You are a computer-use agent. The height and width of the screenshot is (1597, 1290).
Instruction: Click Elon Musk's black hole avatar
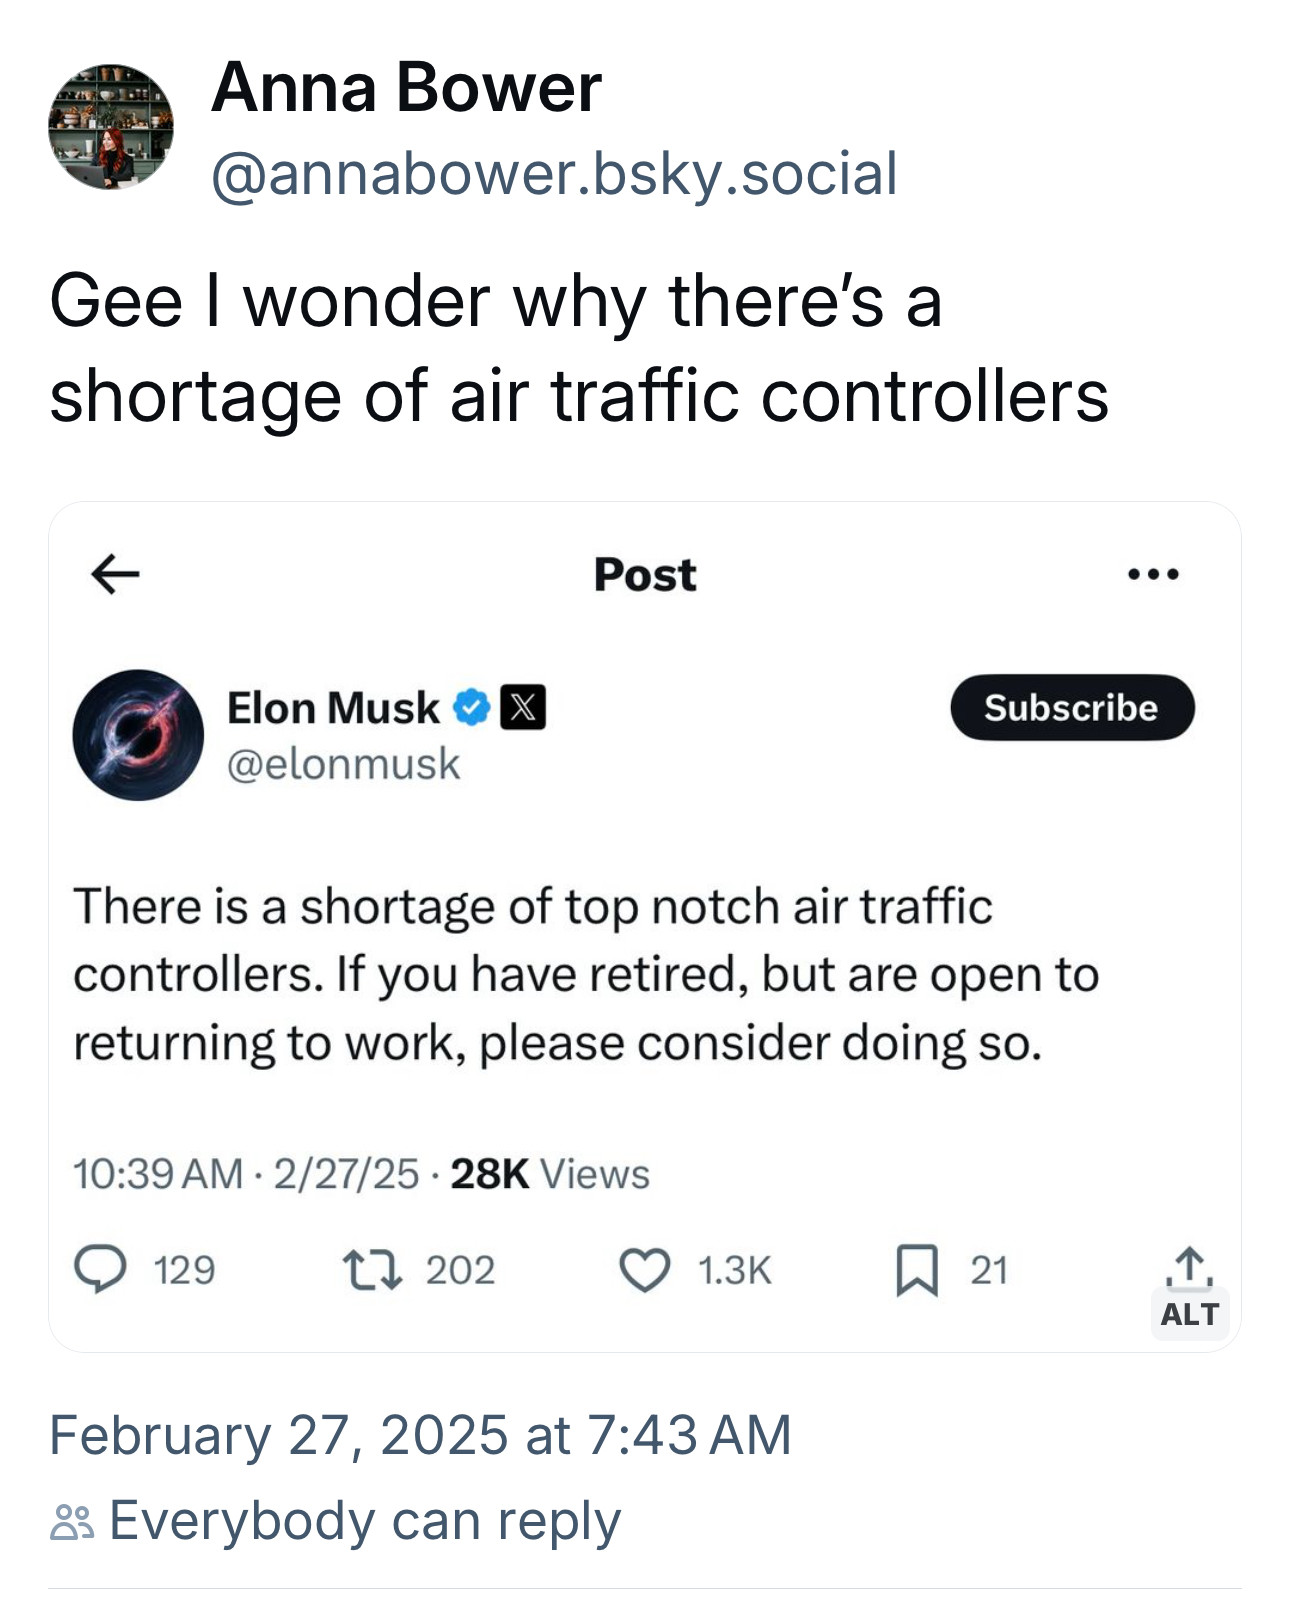138,735
